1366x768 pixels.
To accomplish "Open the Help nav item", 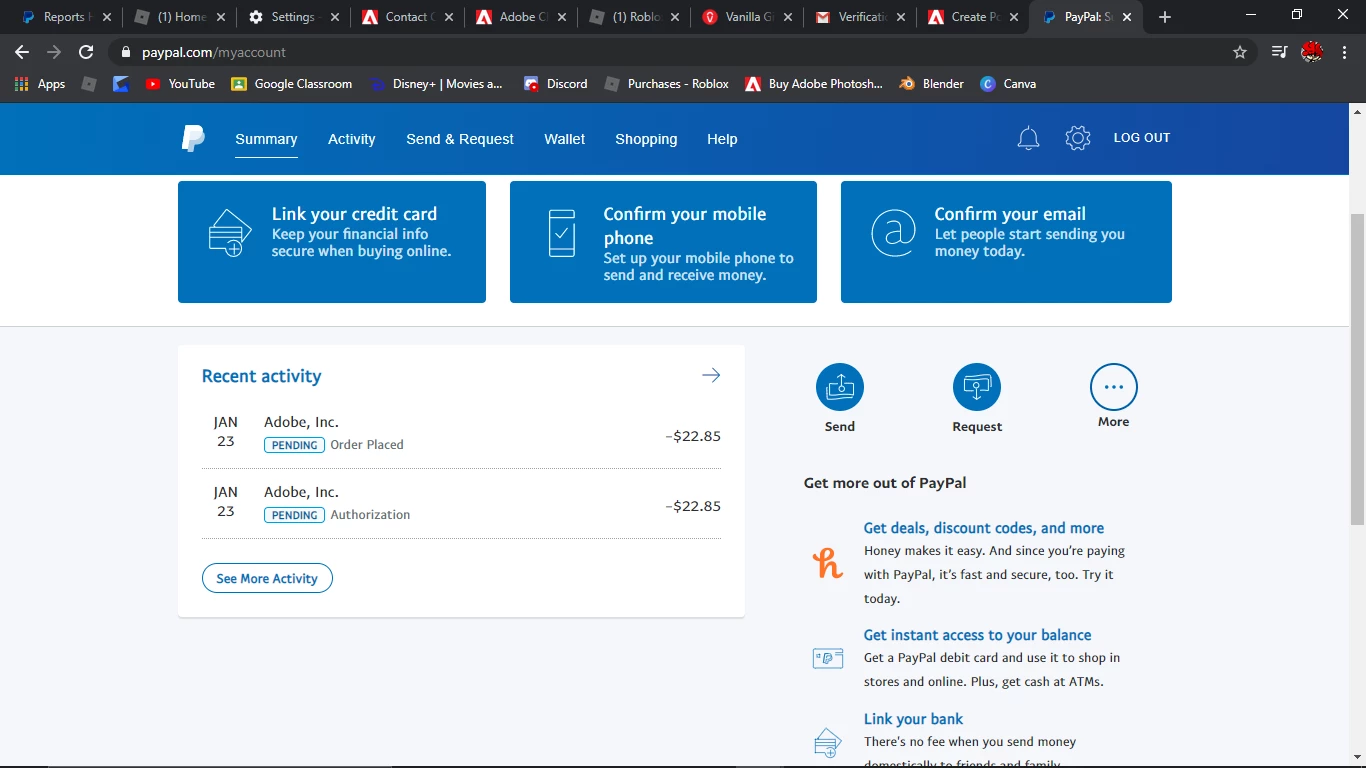I will coord(722,139).
